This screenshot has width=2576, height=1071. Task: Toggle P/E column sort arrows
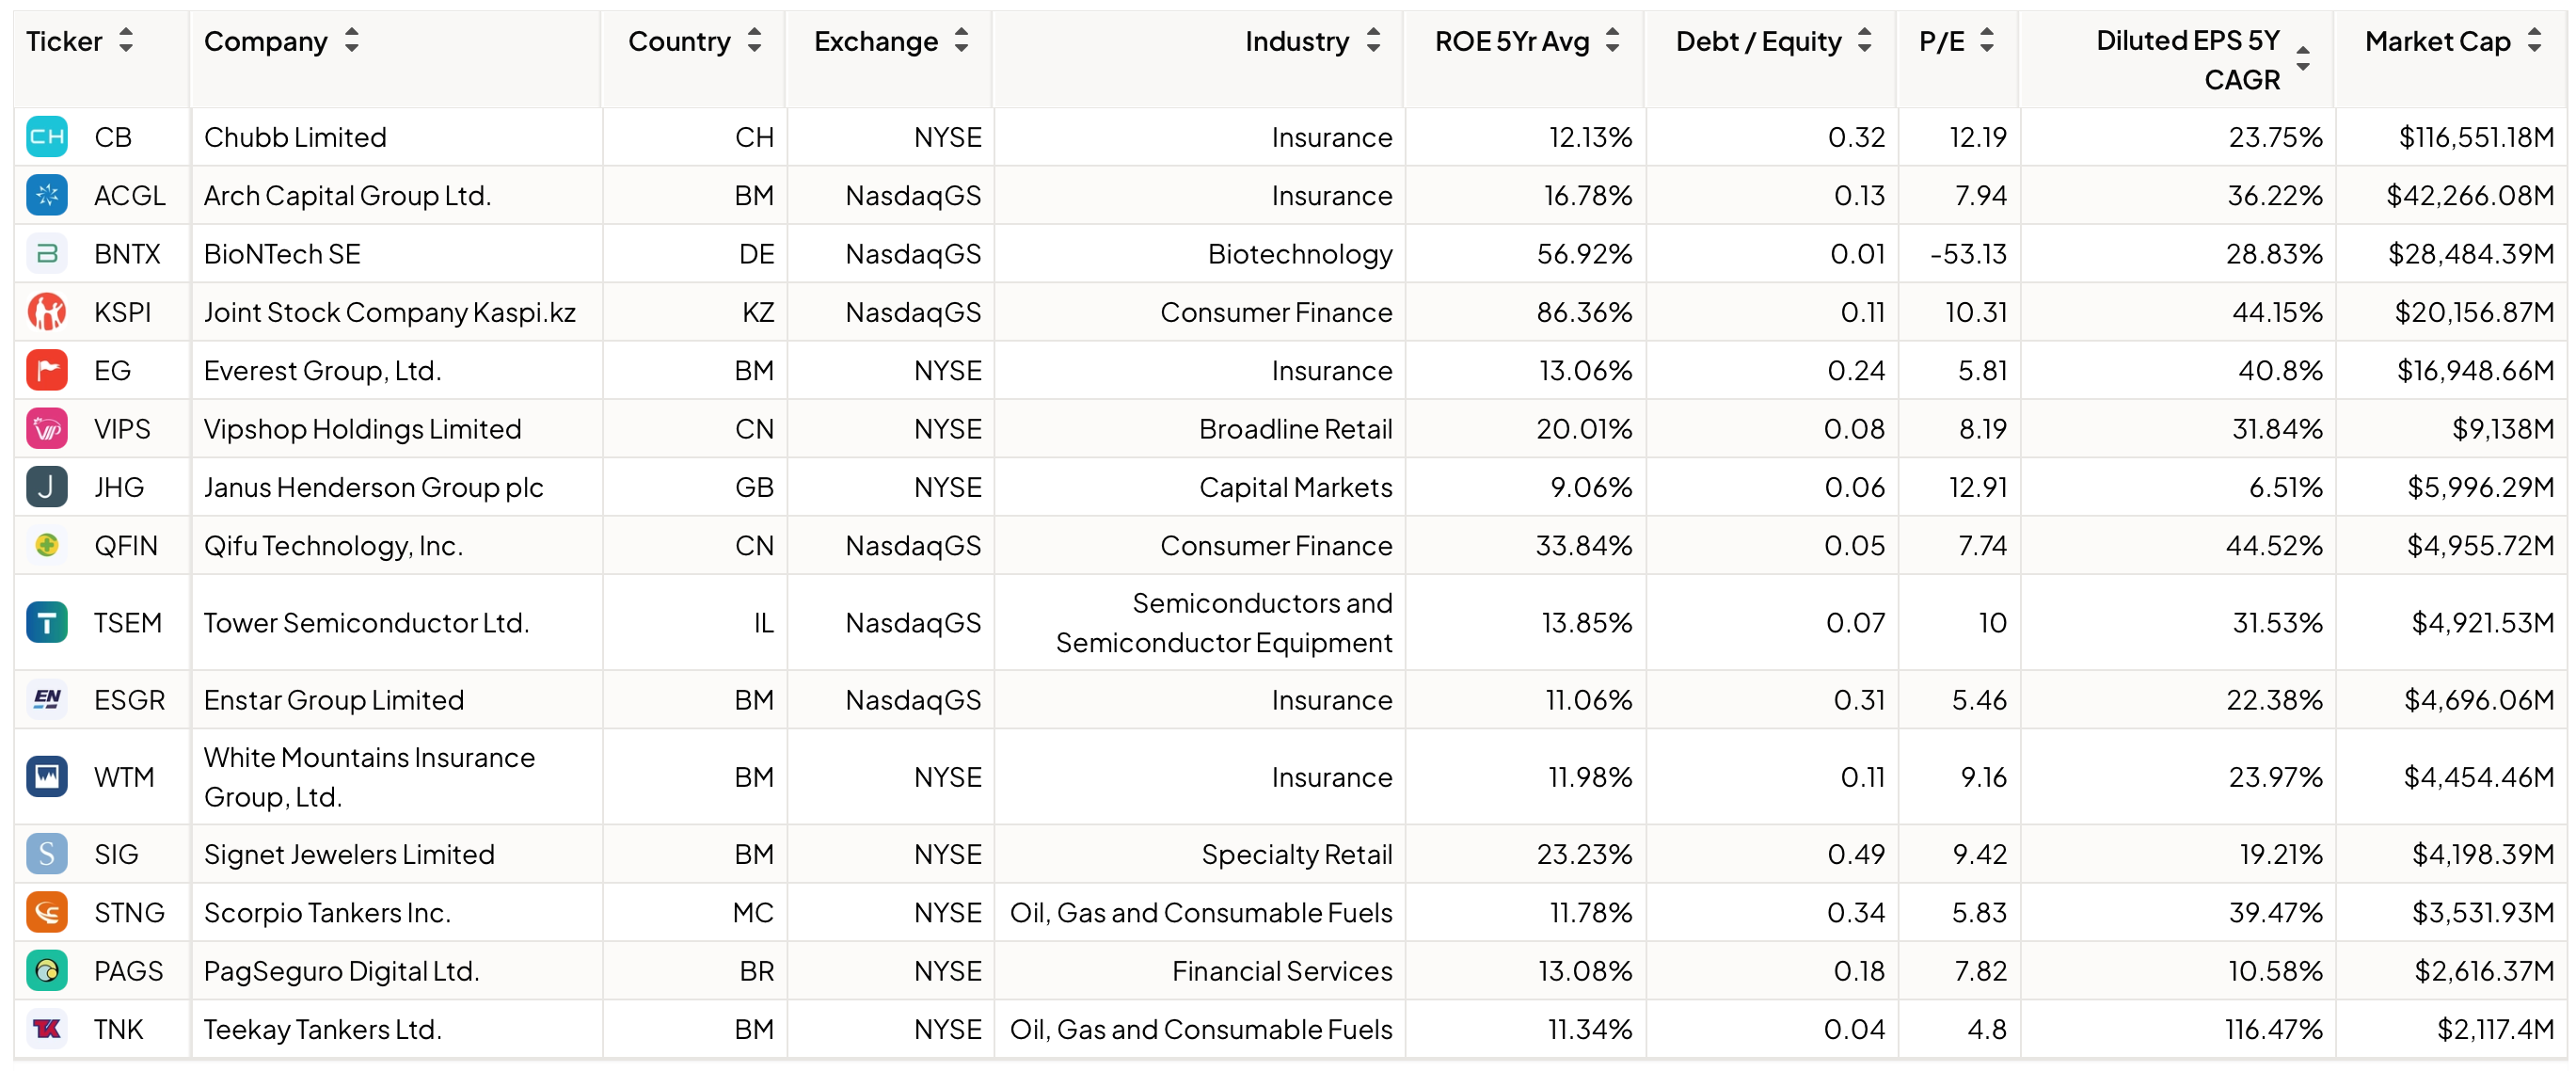click(1986, 41)
